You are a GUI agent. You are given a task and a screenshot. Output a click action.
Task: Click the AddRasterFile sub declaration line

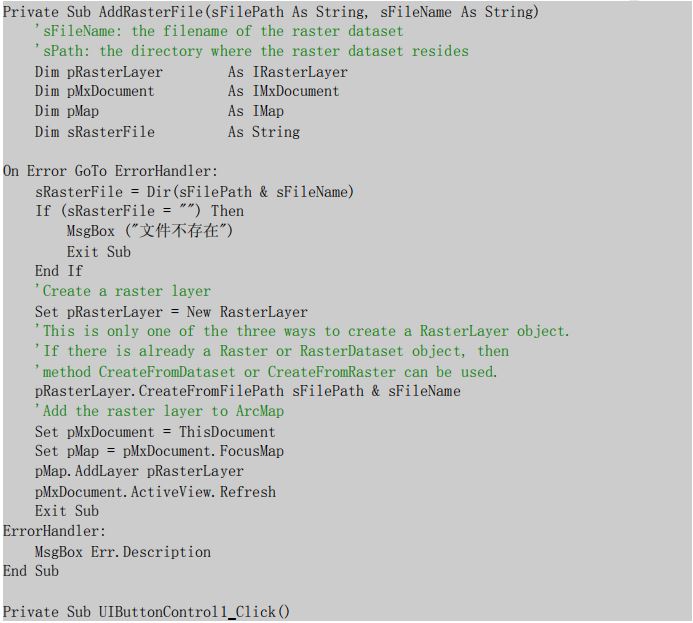(270, 12)
